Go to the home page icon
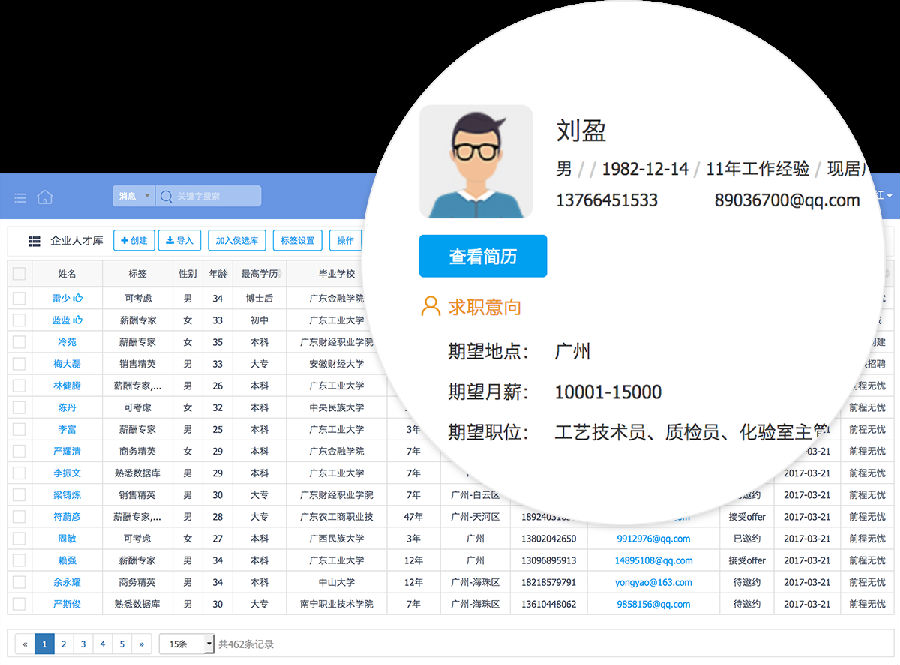The image size is (900, 665). click(45, 197)
